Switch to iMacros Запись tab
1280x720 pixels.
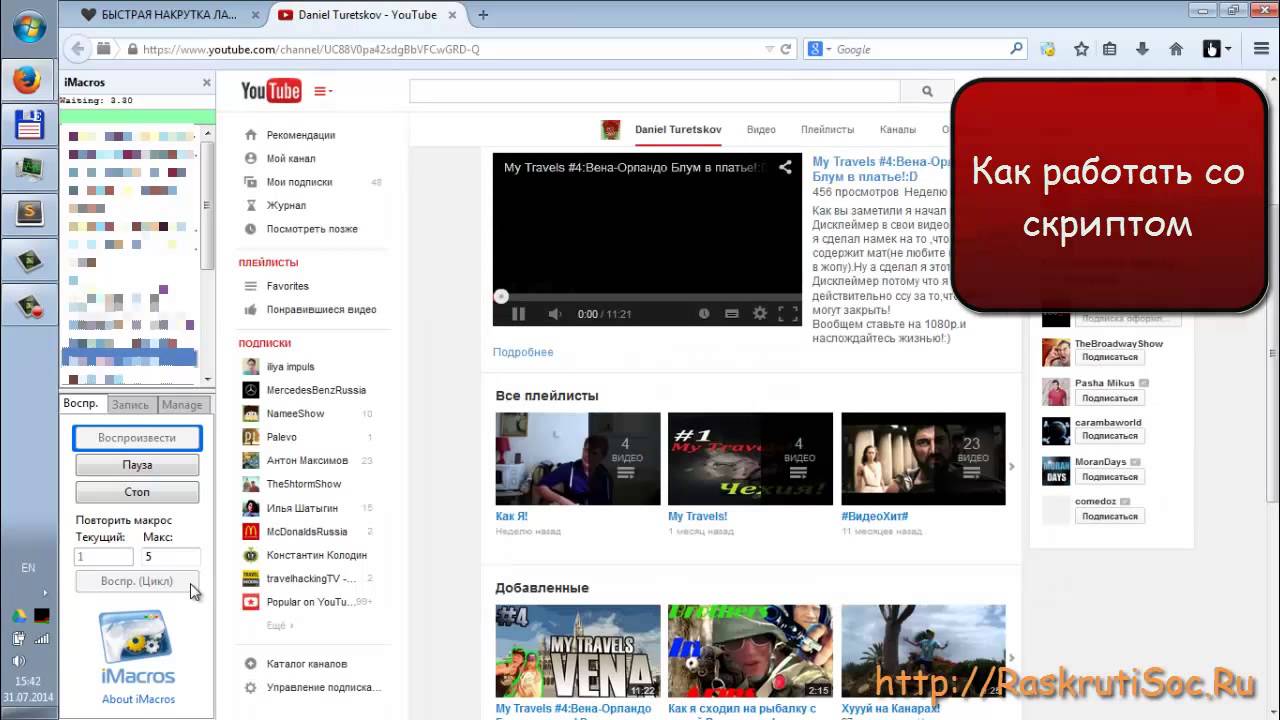tap(130, 404)
